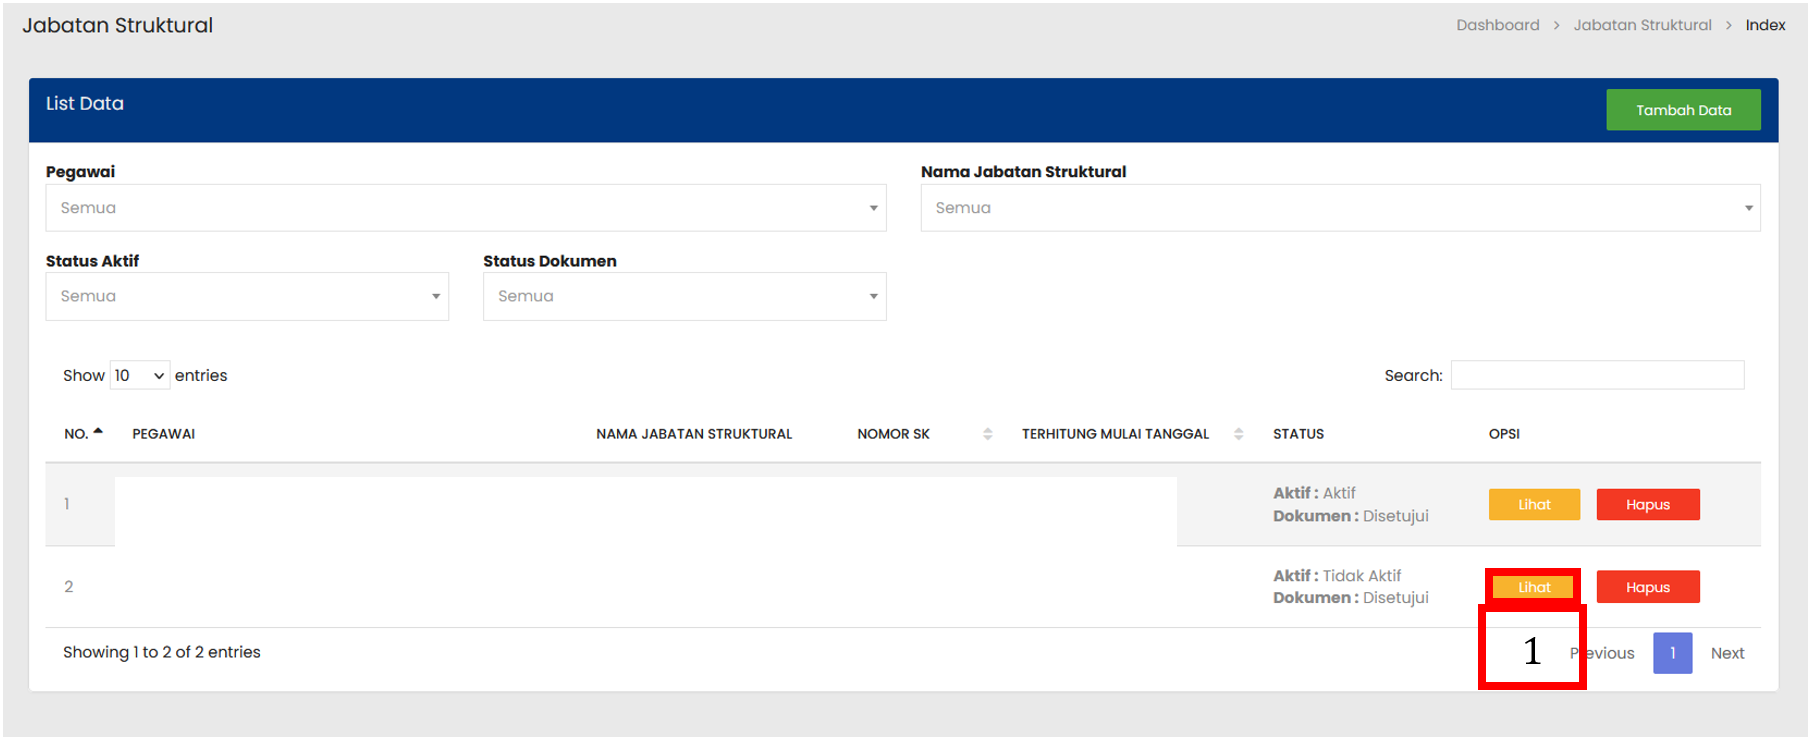Viewport: 1812px width, 742px height.
Task: Delete row 2 with the Hapus button
Action: point(1647,587)
